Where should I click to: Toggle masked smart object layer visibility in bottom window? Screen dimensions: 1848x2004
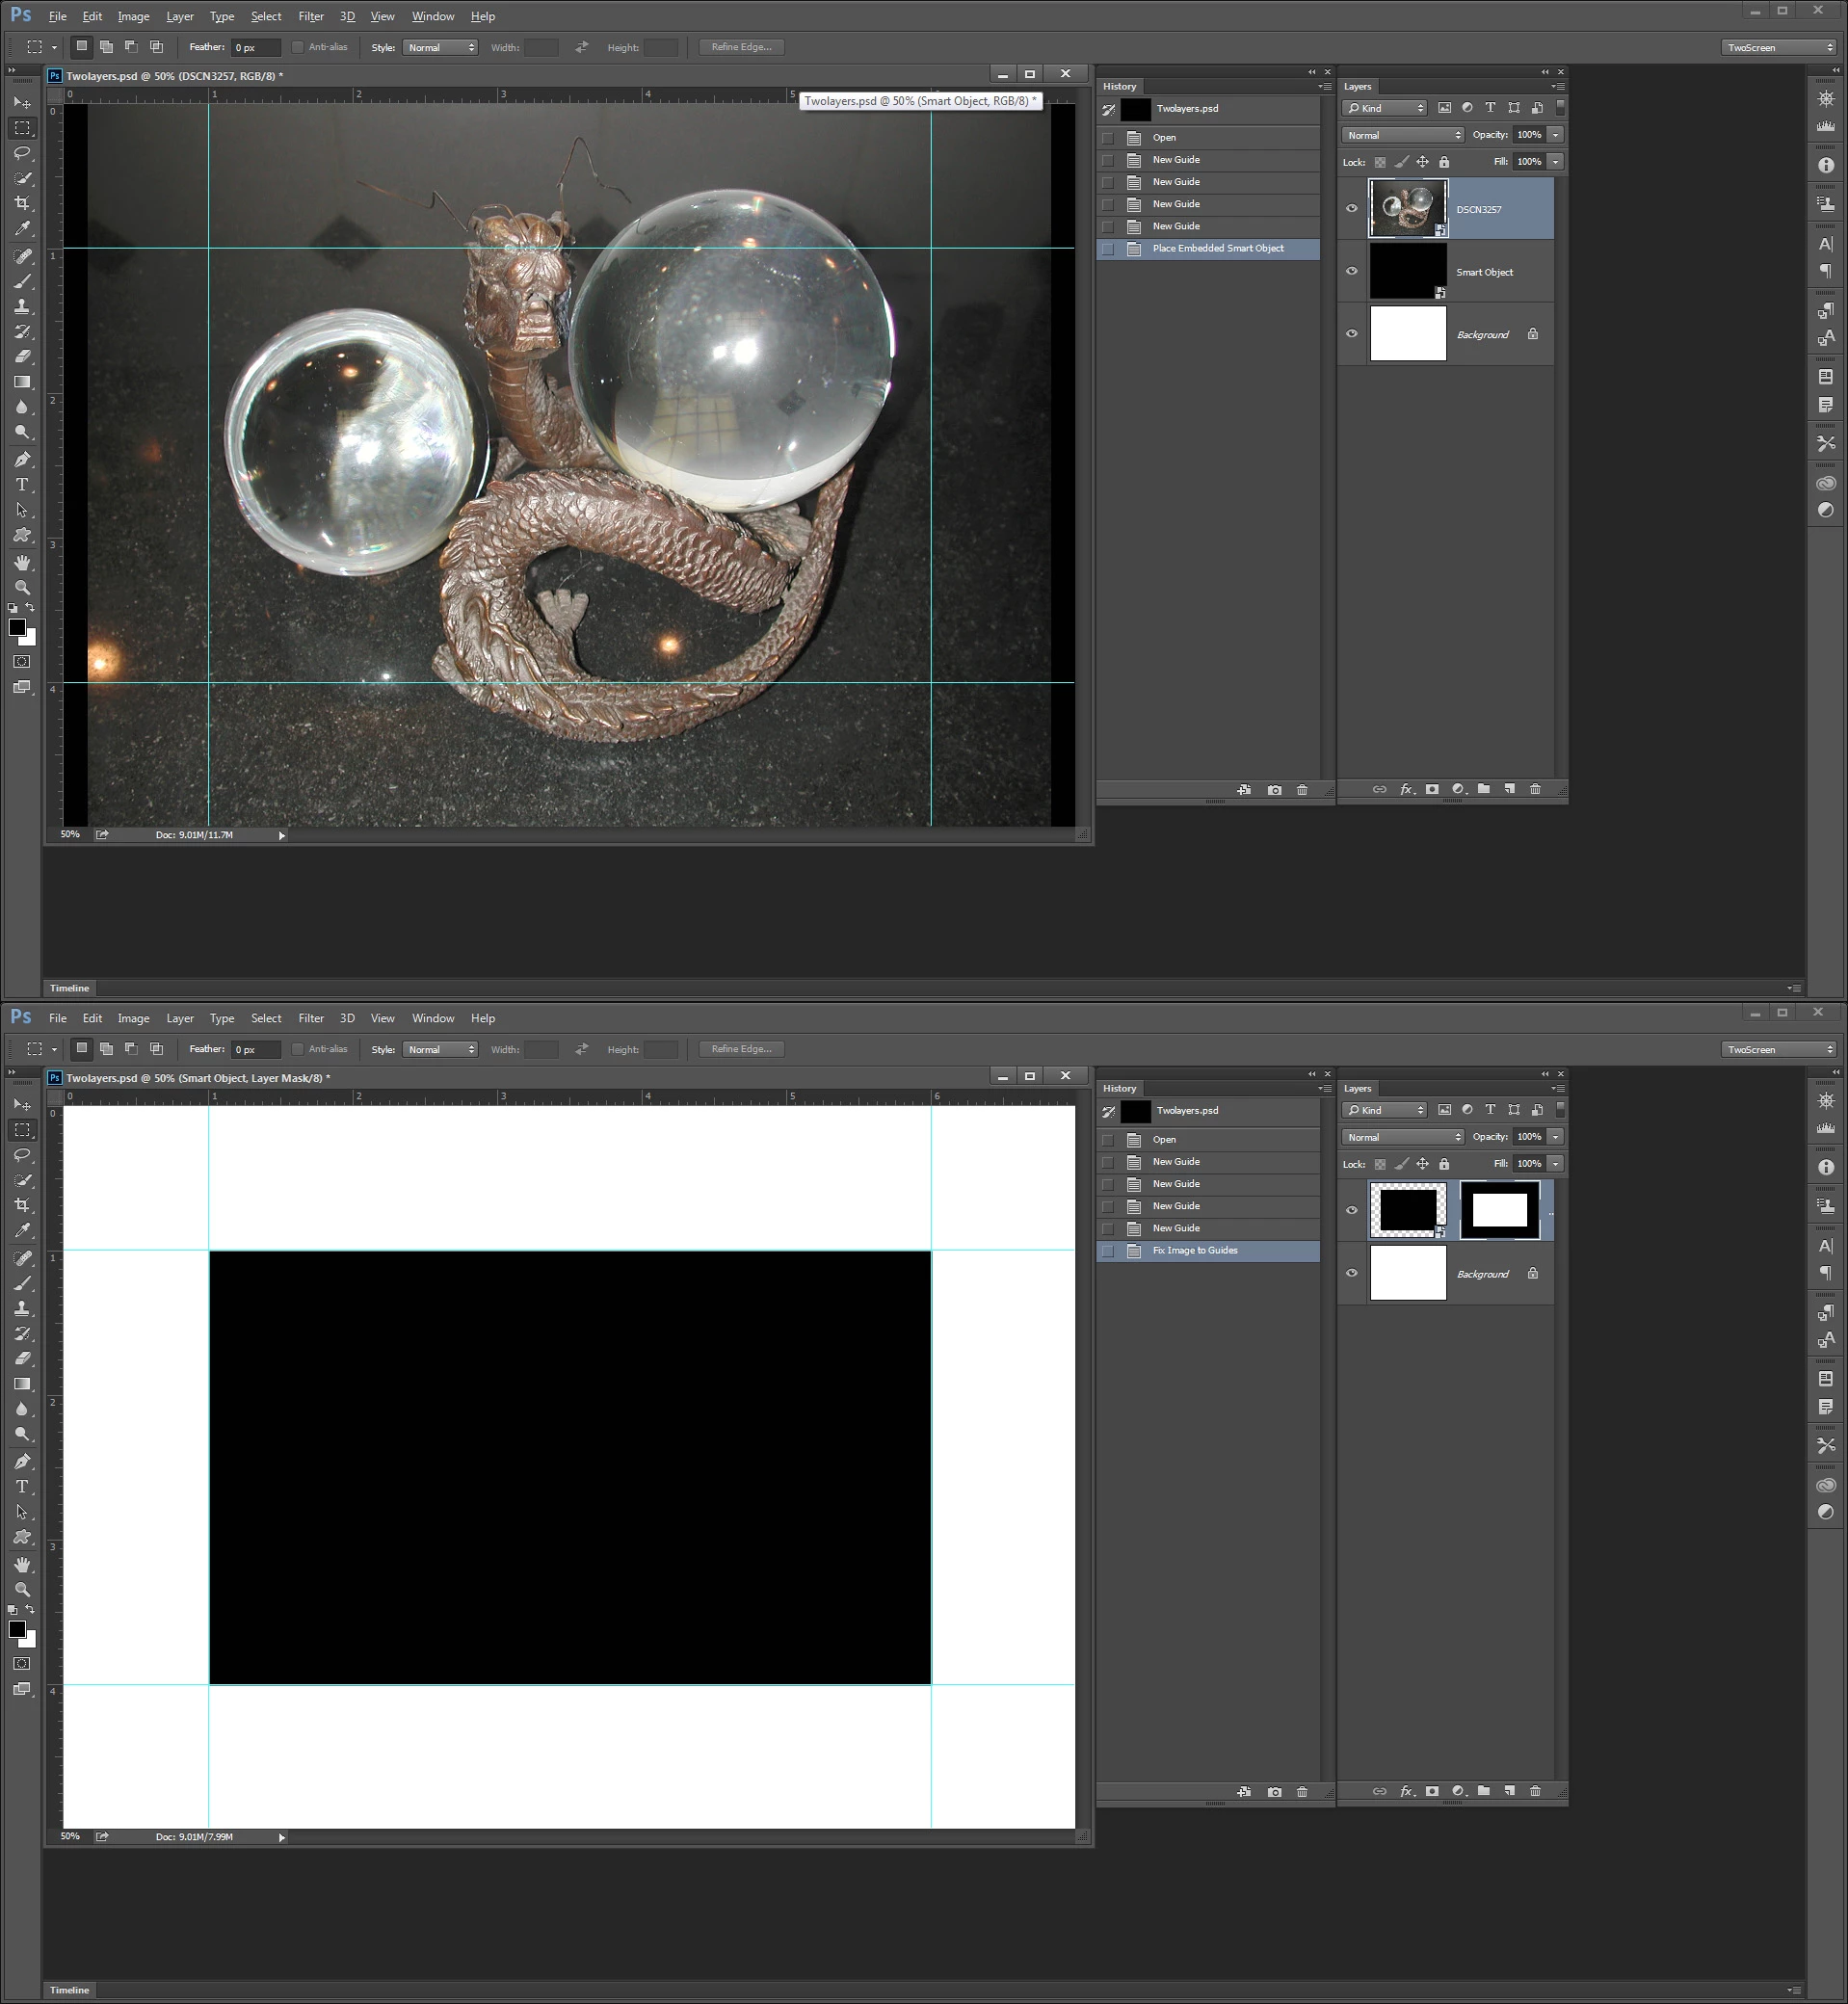pos(1352,1210)
